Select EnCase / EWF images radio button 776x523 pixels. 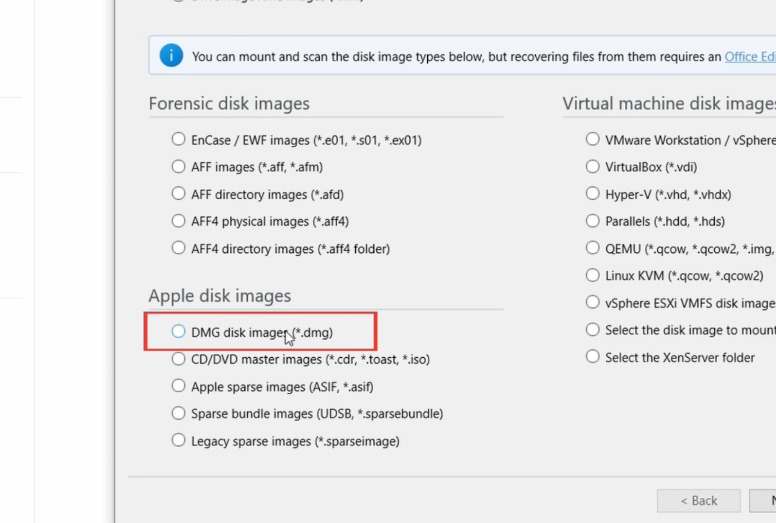pyautogui.click(x=178, y=139)
